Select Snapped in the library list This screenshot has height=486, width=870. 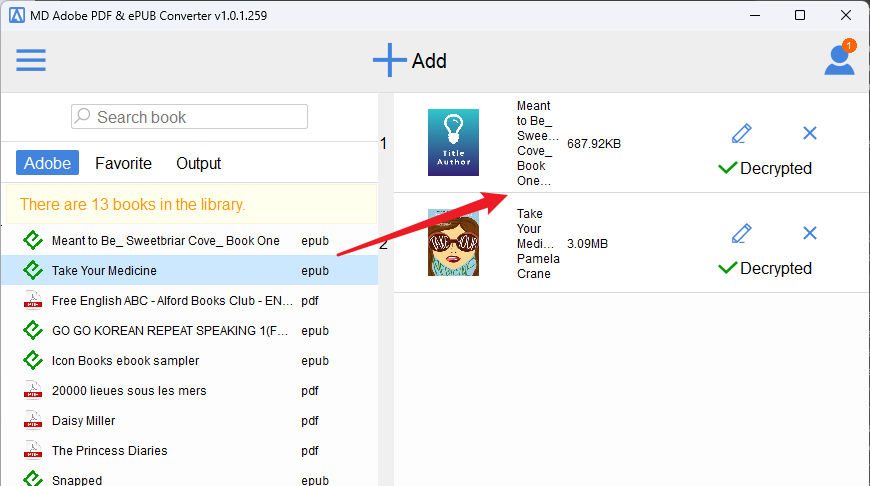point(189,477)
